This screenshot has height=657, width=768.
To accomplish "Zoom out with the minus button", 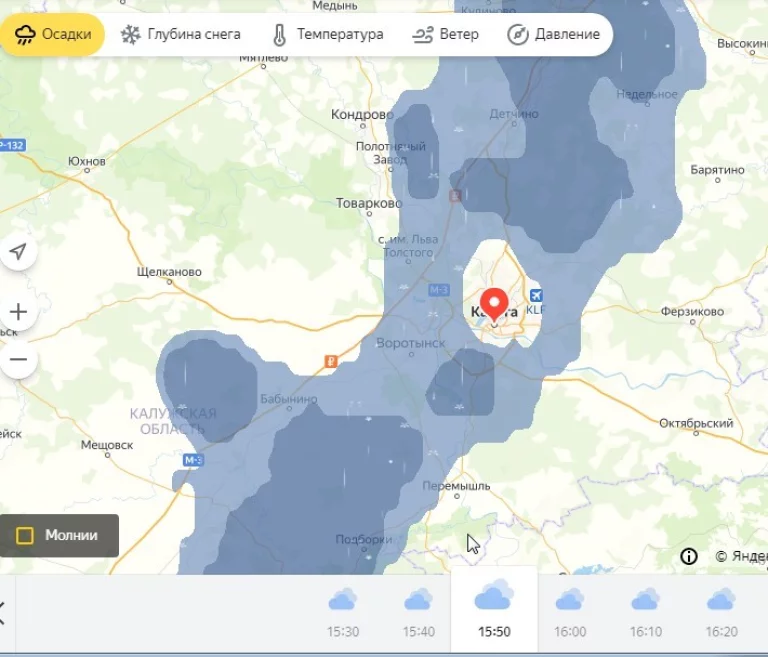I will [x=18, y=359].
